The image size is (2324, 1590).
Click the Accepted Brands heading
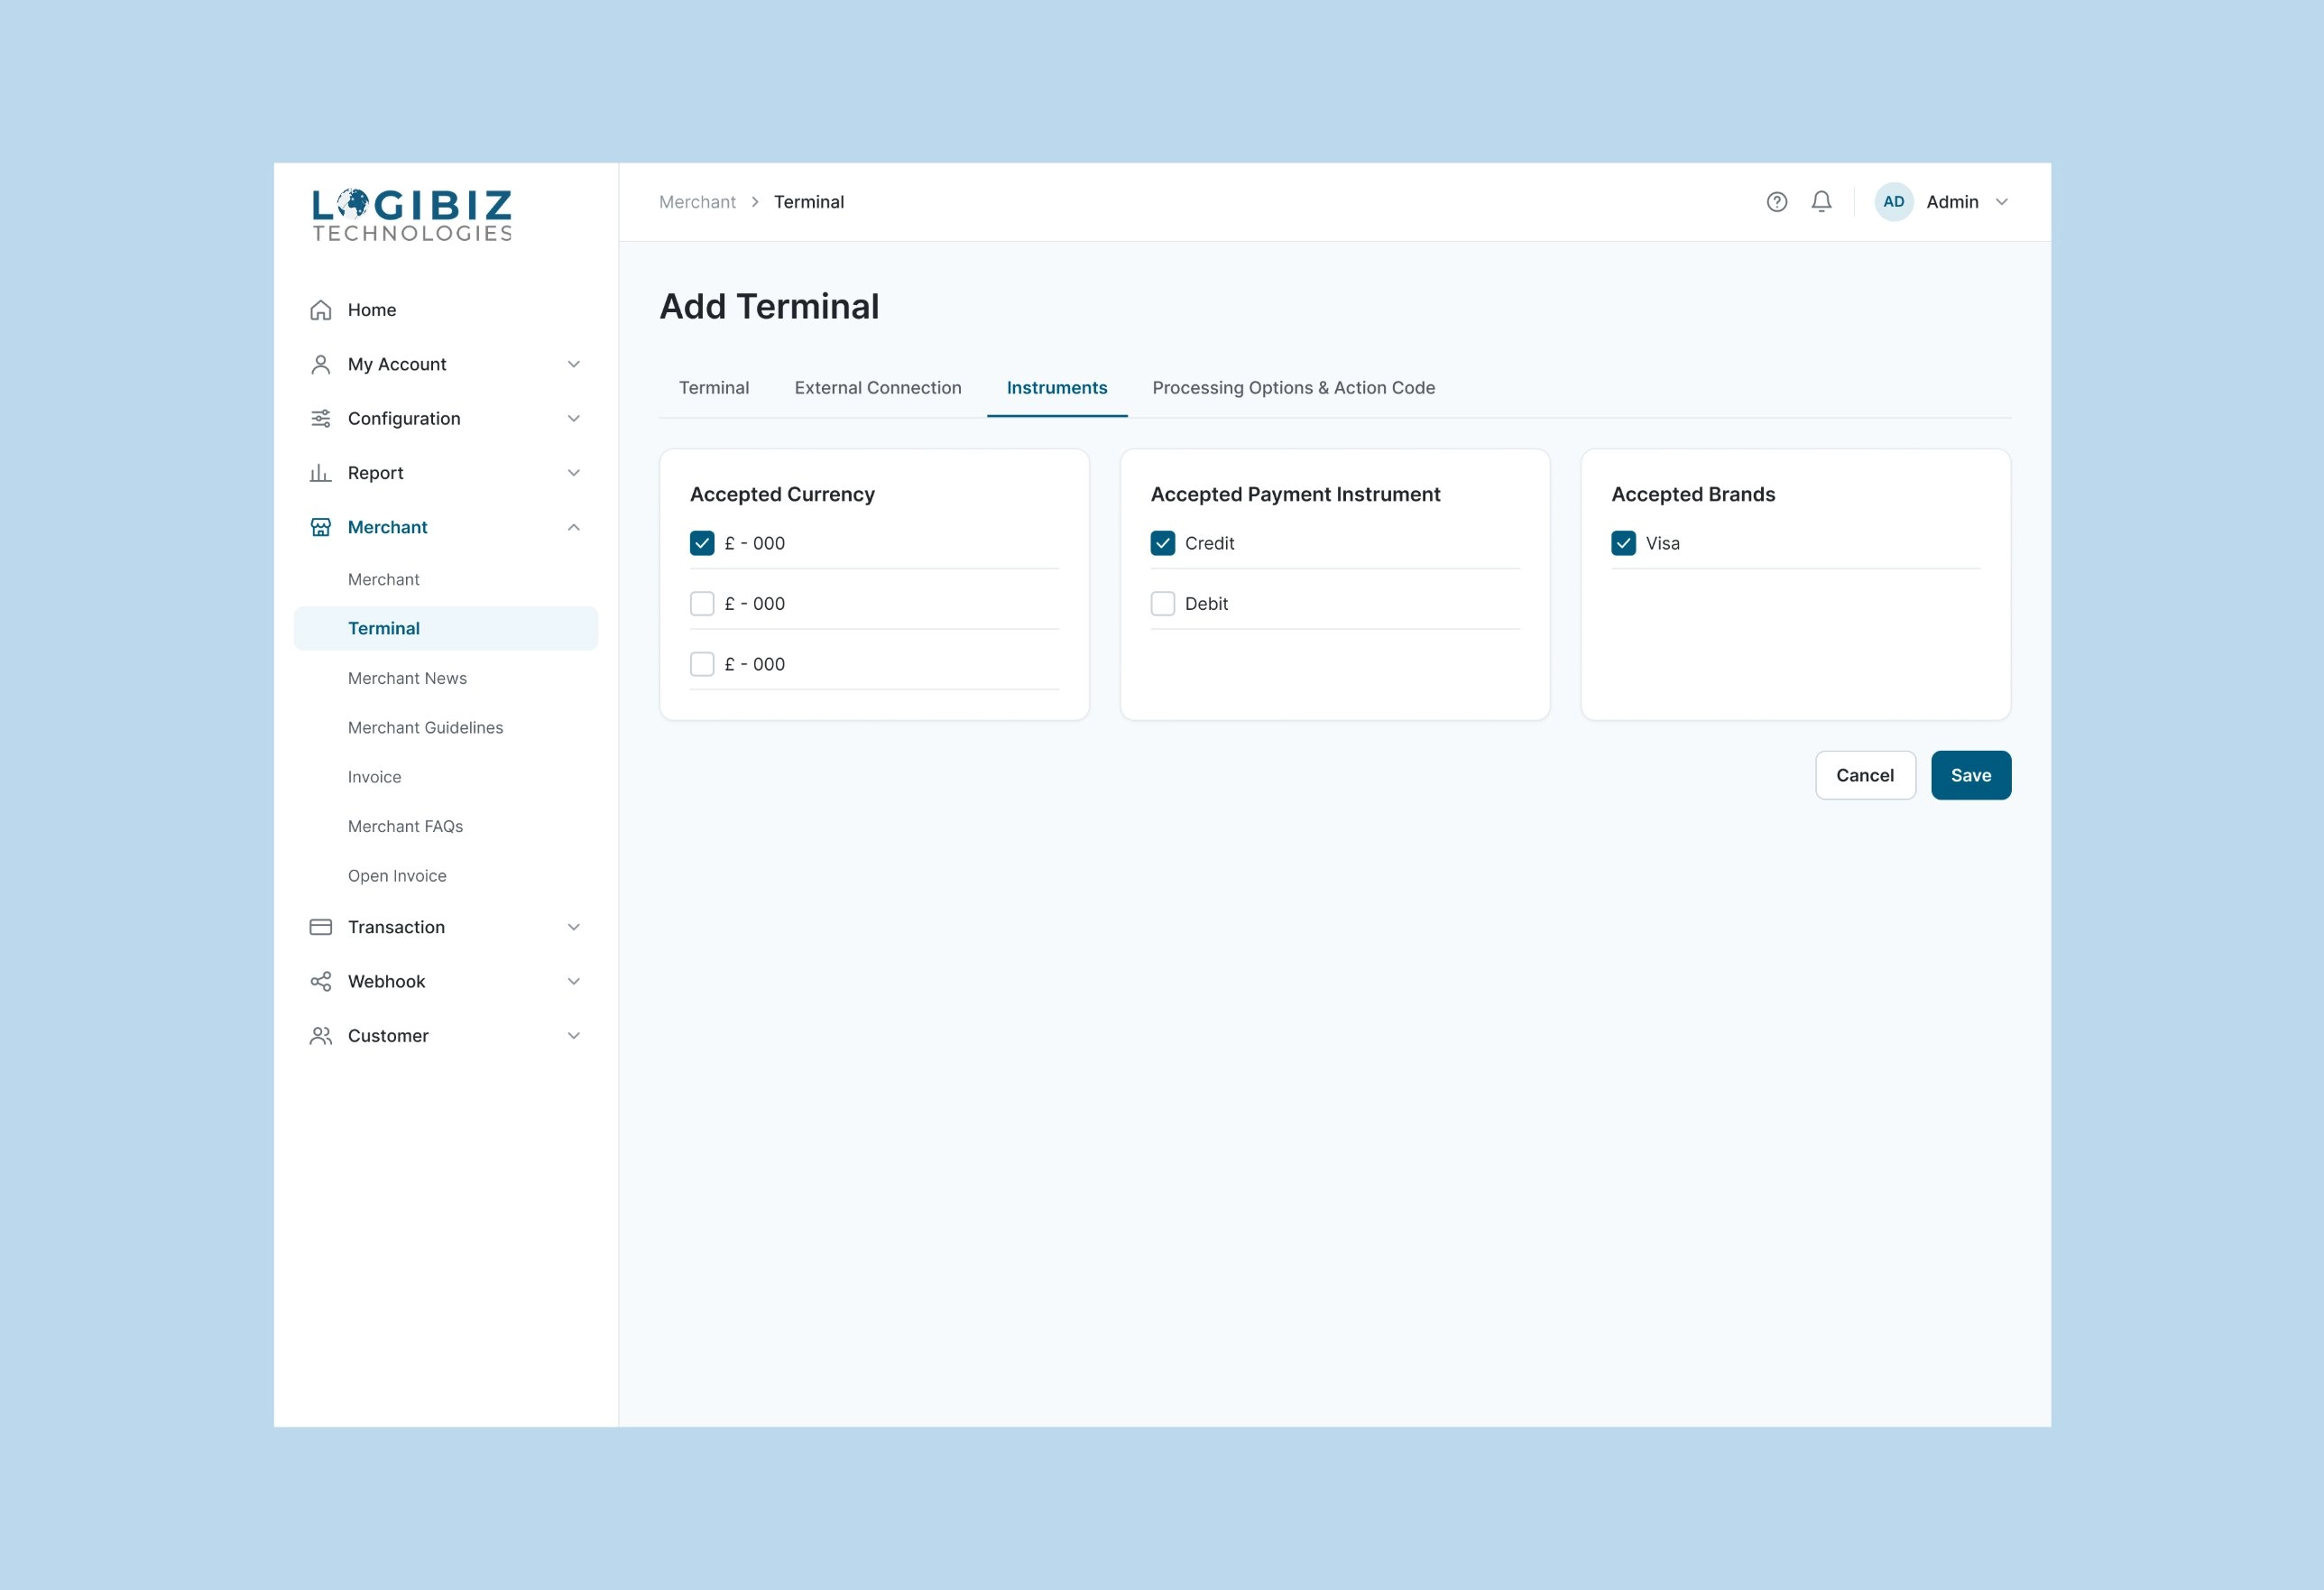coord(1693,494)
